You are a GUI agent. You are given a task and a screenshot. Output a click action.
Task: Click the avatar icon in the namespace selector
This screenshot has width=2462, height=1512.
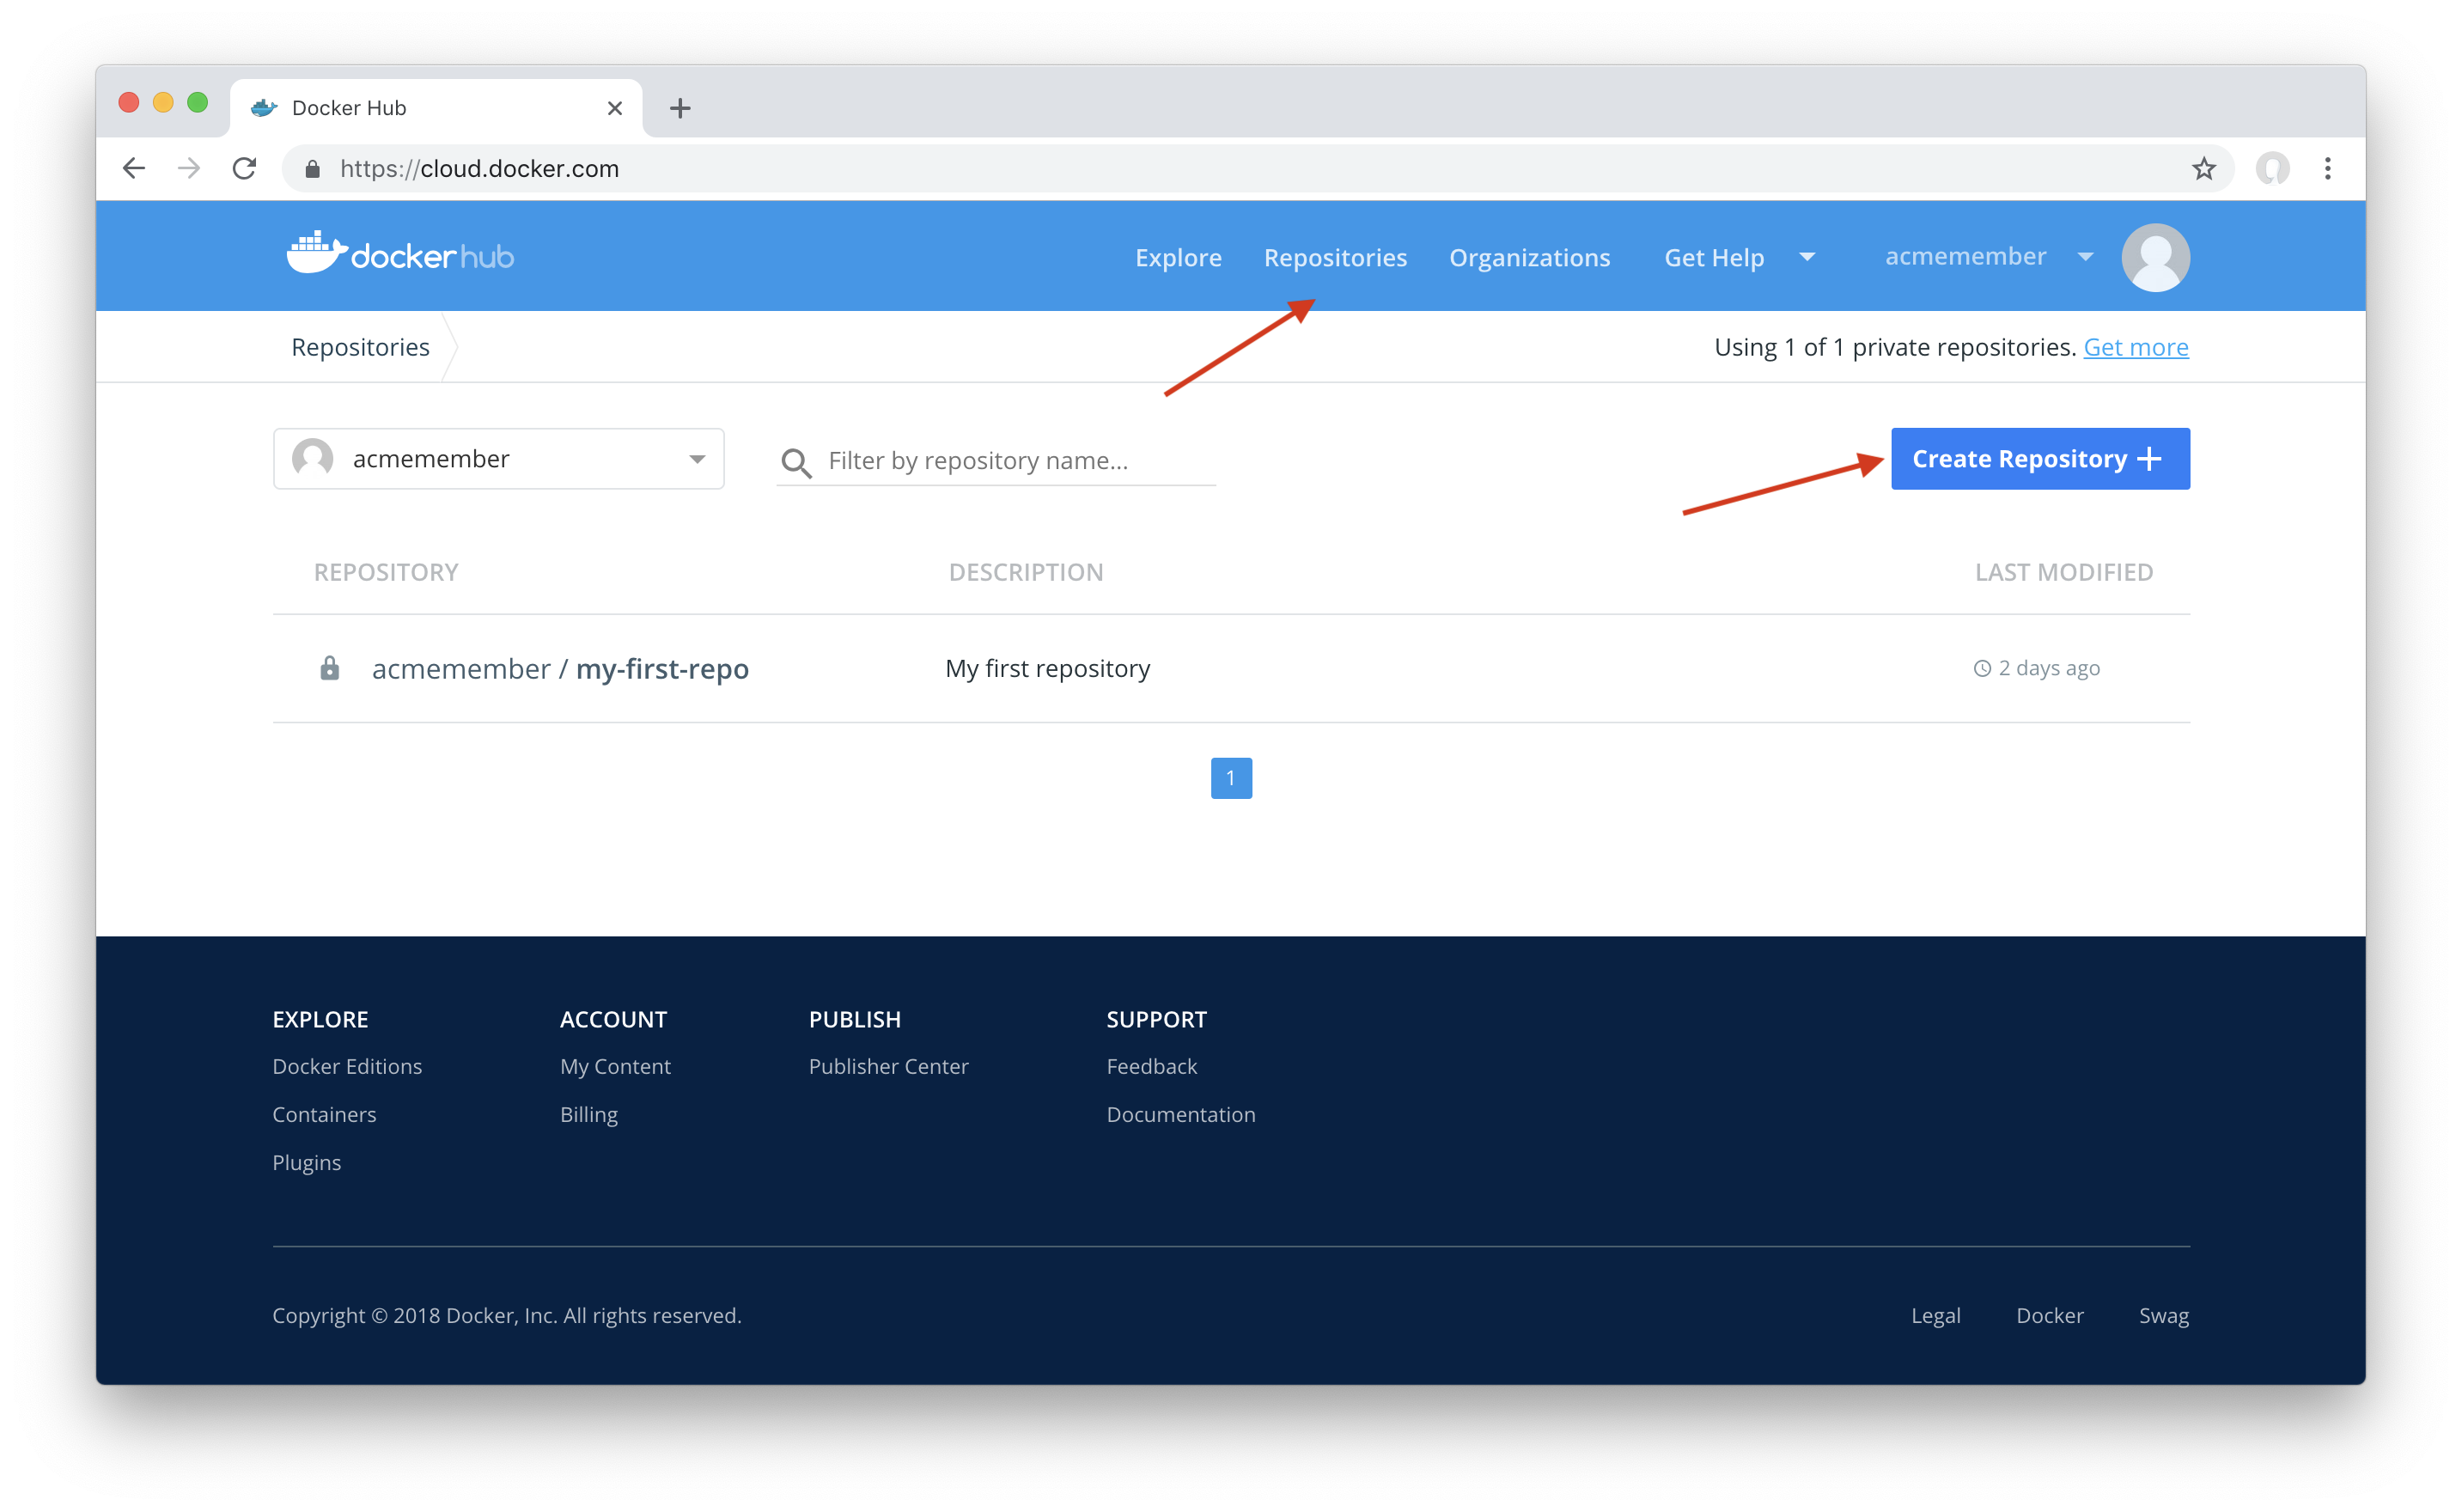(x=311, y=459)
